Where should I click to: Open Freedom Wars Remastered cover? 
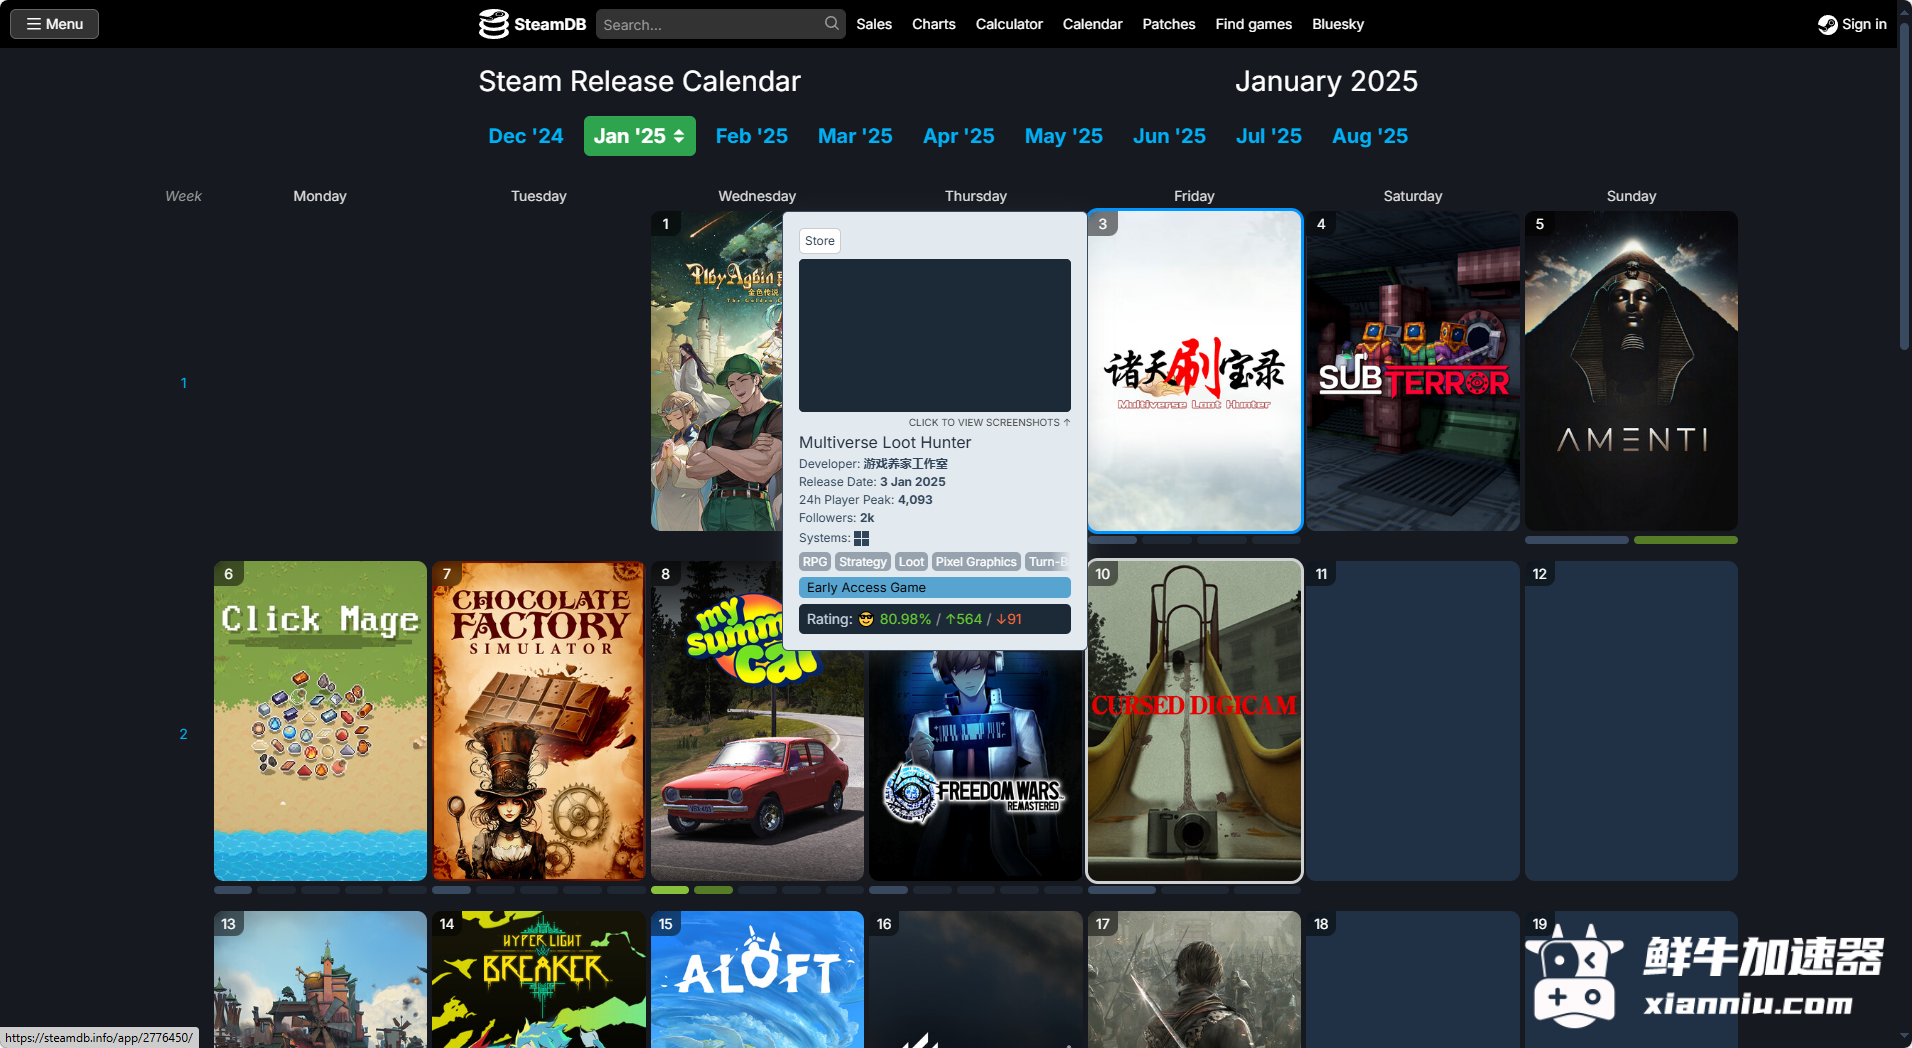pos(976,765)
